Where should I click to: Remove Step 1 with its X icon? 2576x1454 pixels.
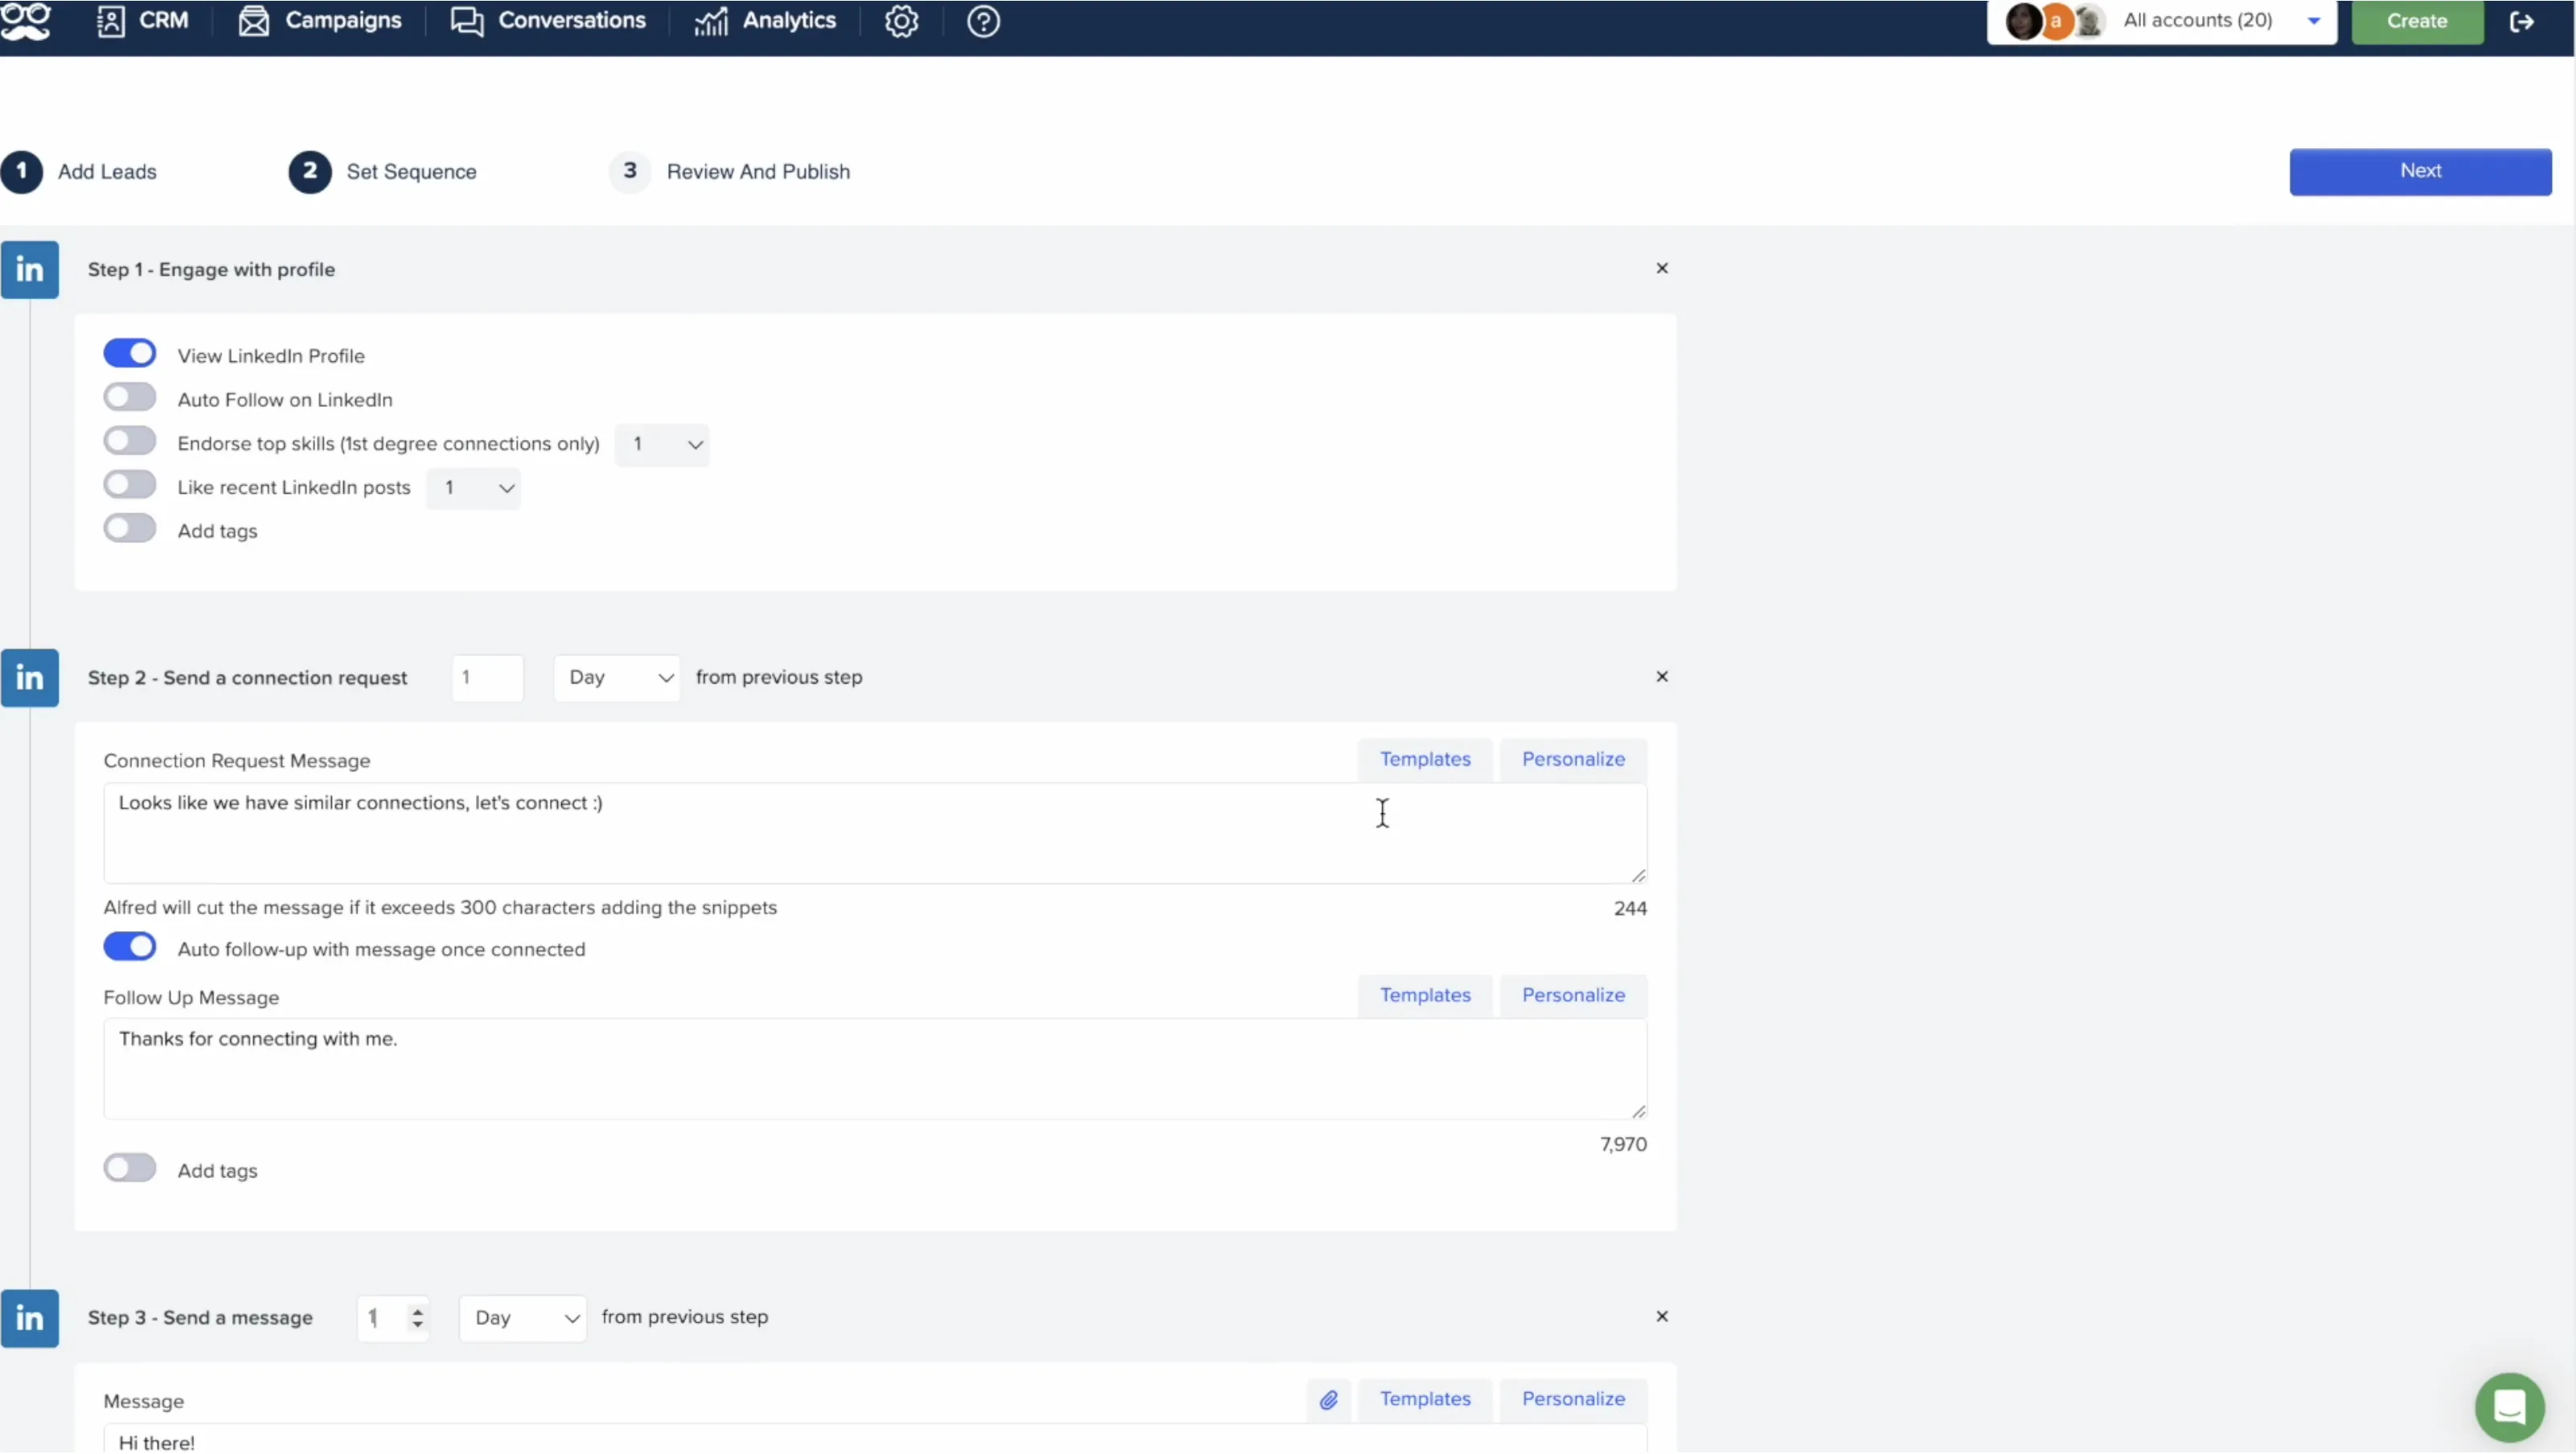click(1662, 268)
